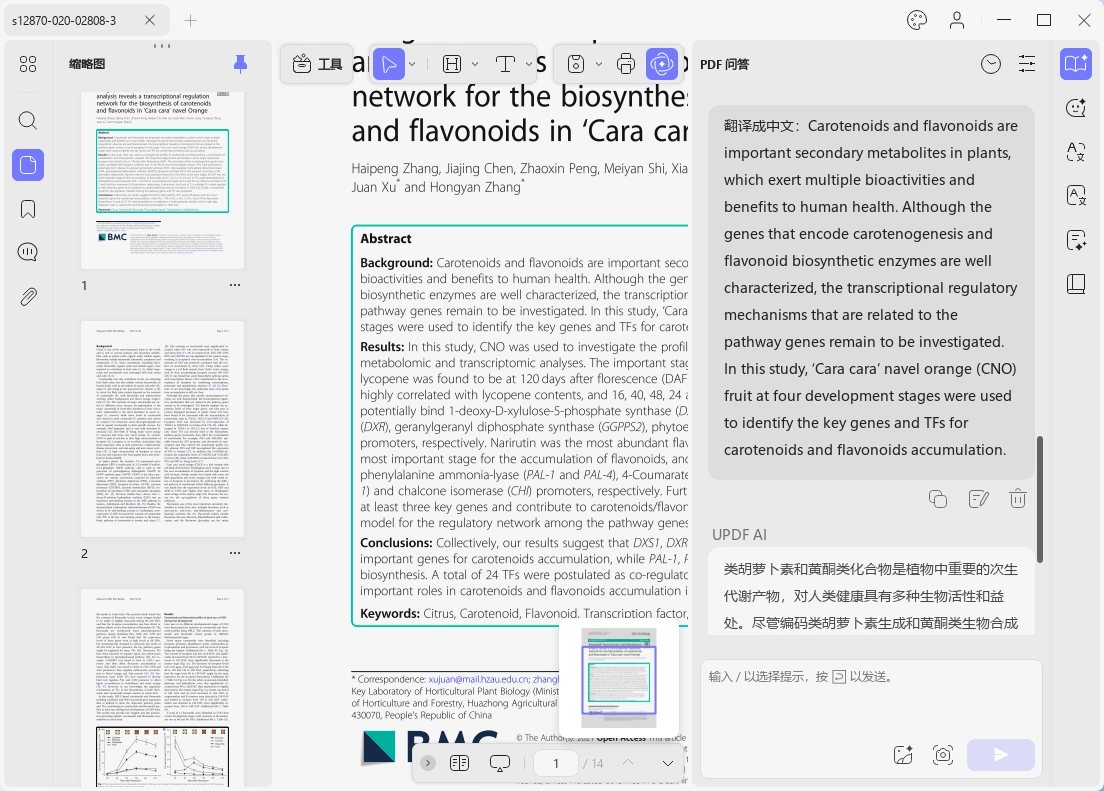Open chat history clock icon

(991, 64)
